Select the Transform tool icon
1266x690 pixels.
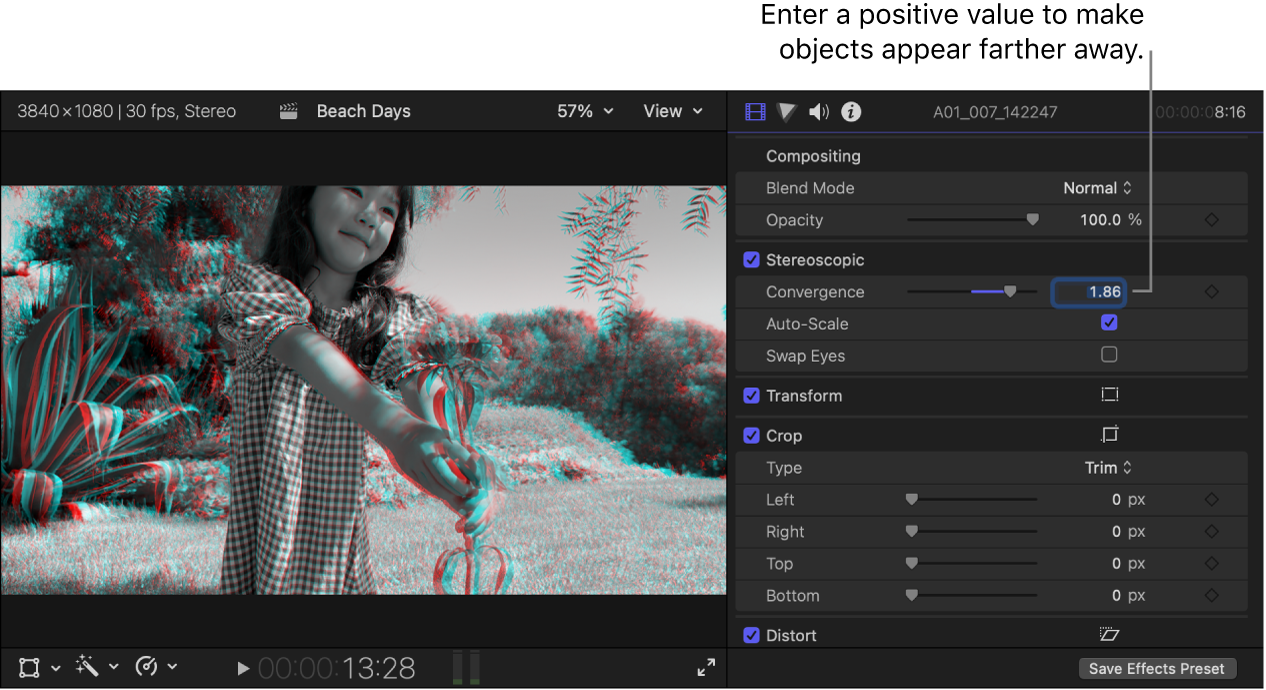click(27, 667)
